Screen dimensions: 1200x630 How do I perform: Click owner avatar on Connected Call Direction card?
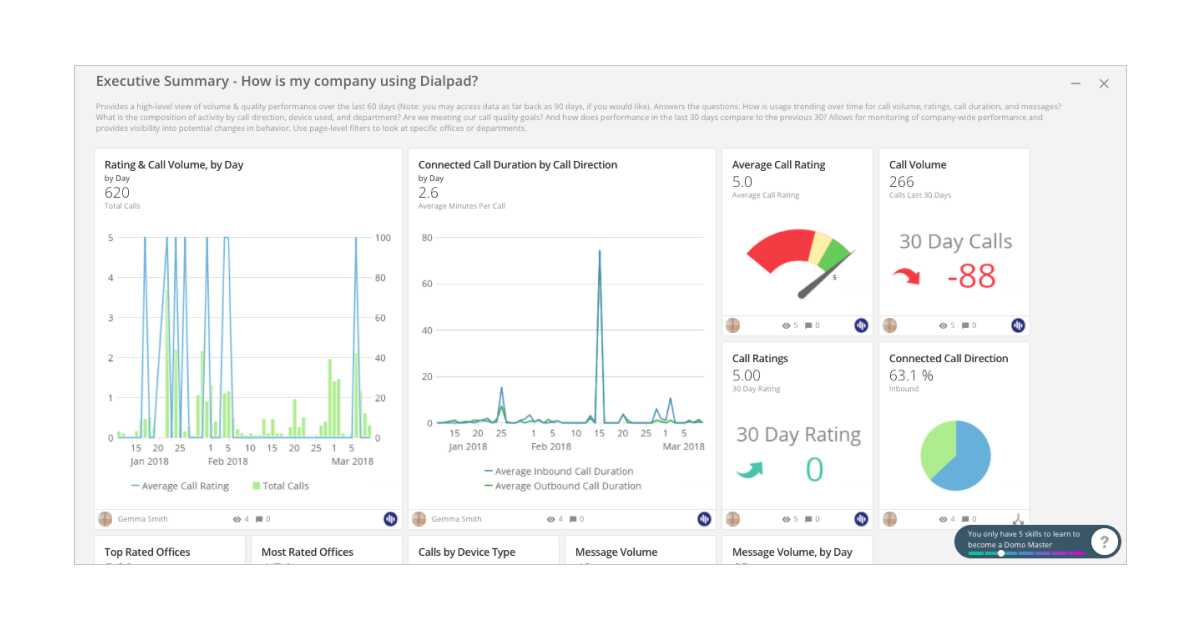890,519
